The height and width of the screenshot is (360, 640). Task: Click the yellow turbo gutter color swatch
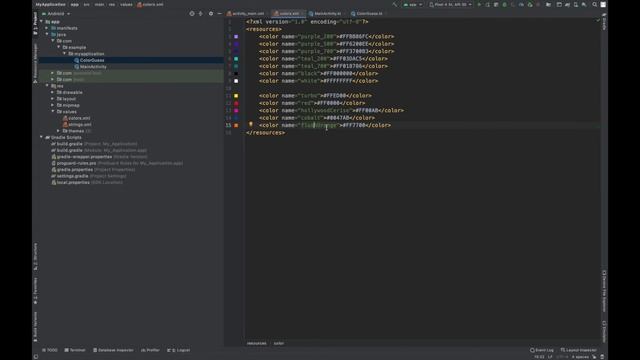coord(236,96)
